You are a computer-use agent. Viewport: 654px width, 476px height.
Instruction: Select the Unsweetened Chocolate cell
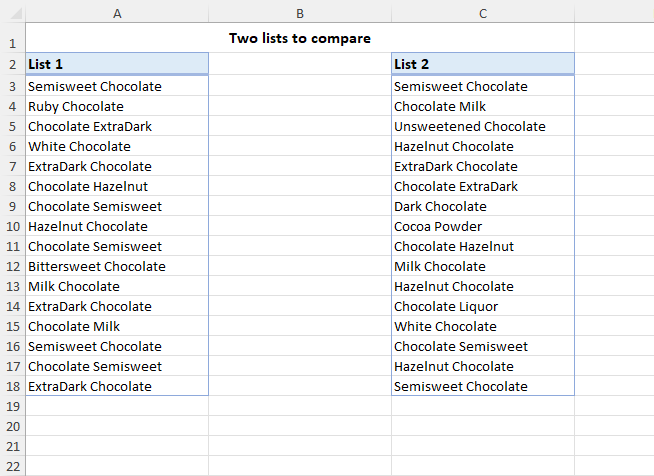coord(483,126)
